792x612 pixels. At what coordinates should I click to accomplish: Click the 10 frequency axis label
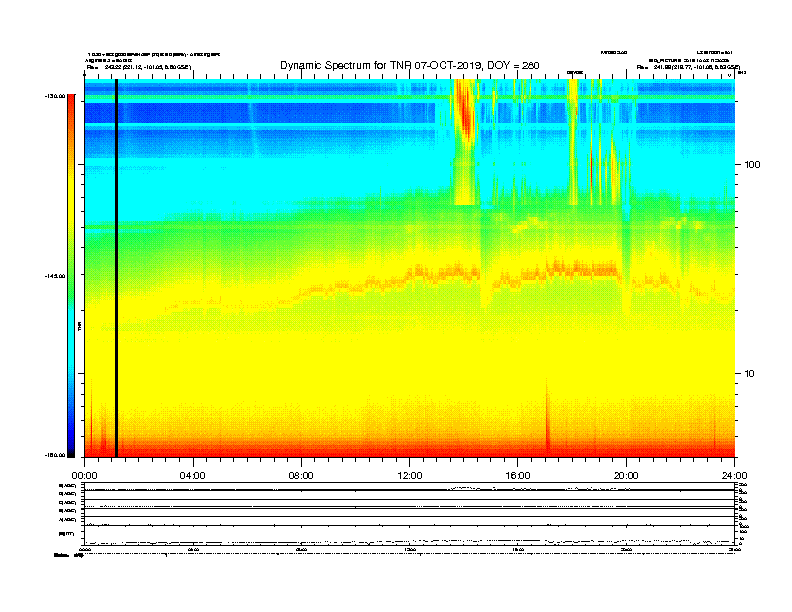749,374
